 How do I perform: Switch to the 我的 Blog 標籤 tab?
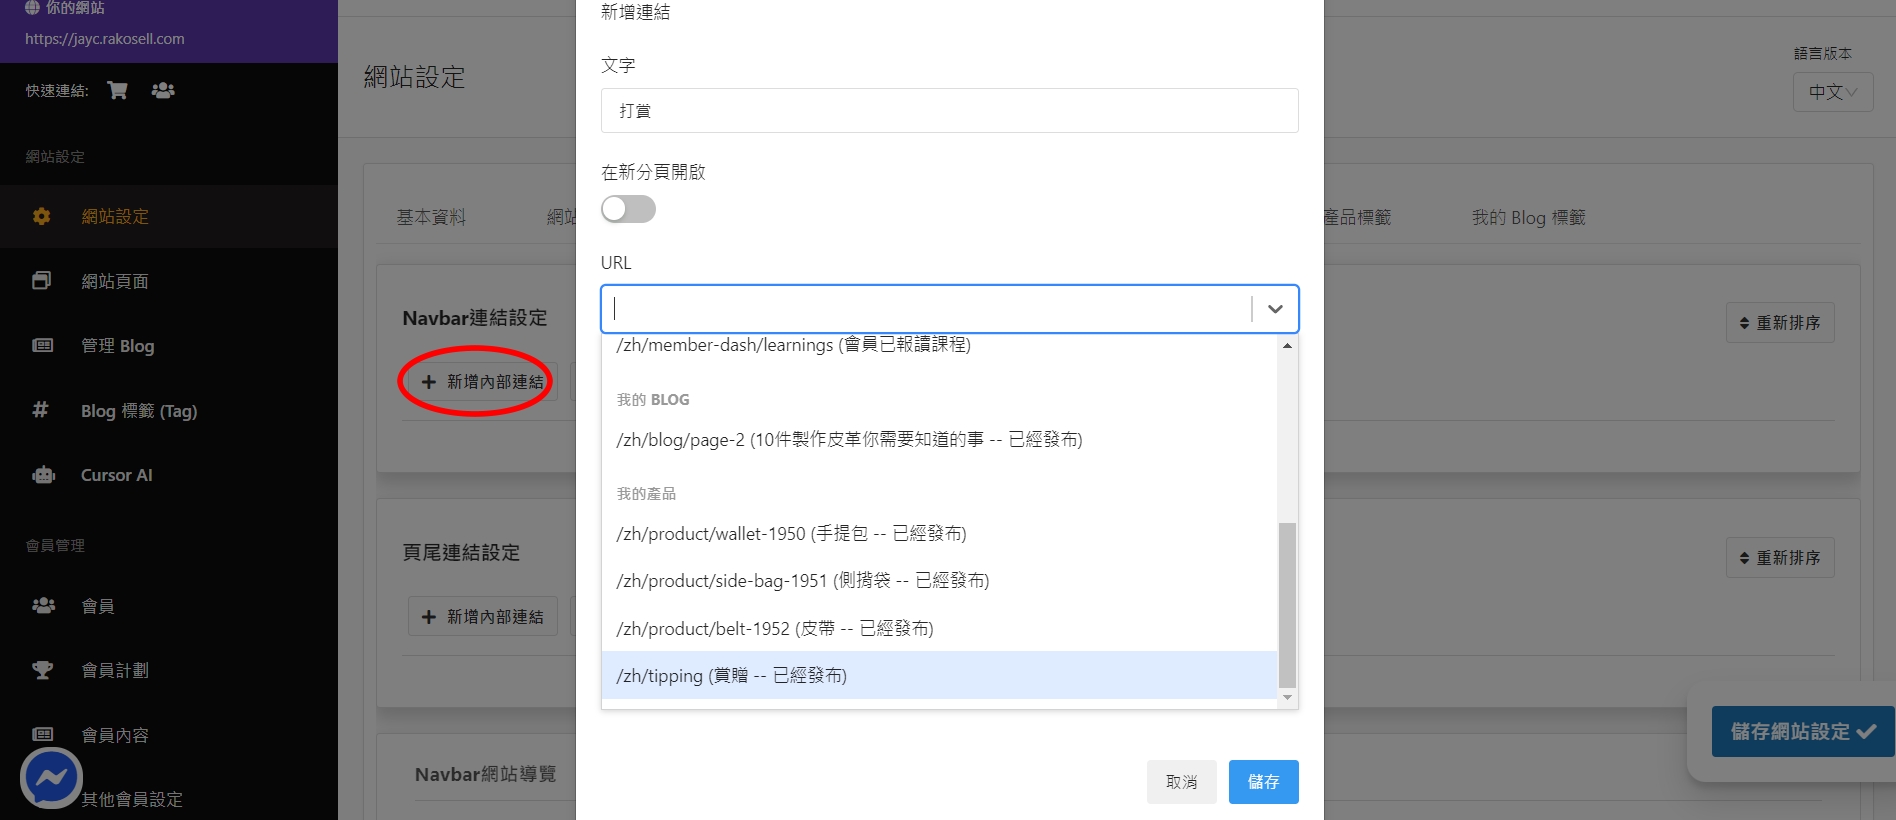[x=1528, y=217]
